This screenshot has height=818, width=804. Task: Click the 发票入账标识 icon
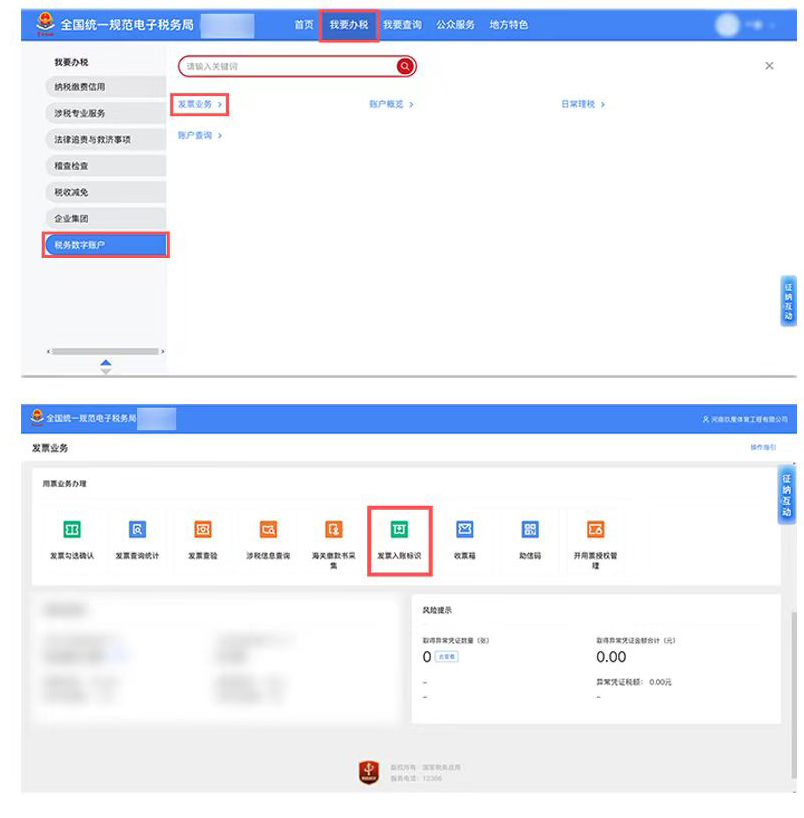tap(399, 530)
